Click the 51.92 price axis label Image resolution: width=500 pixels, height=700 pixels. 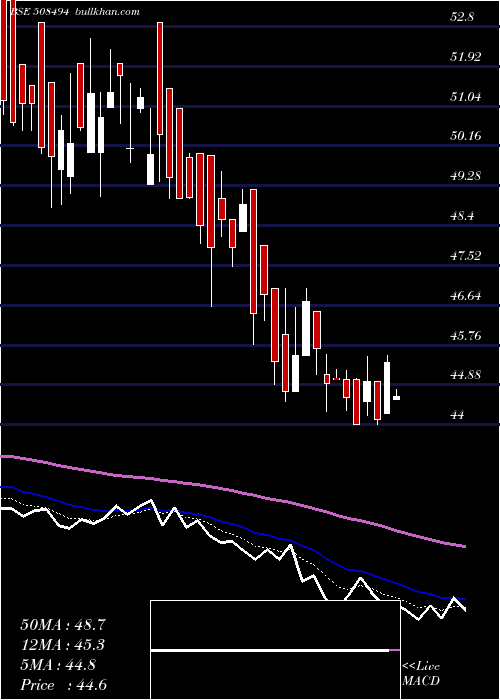point(466,57)
